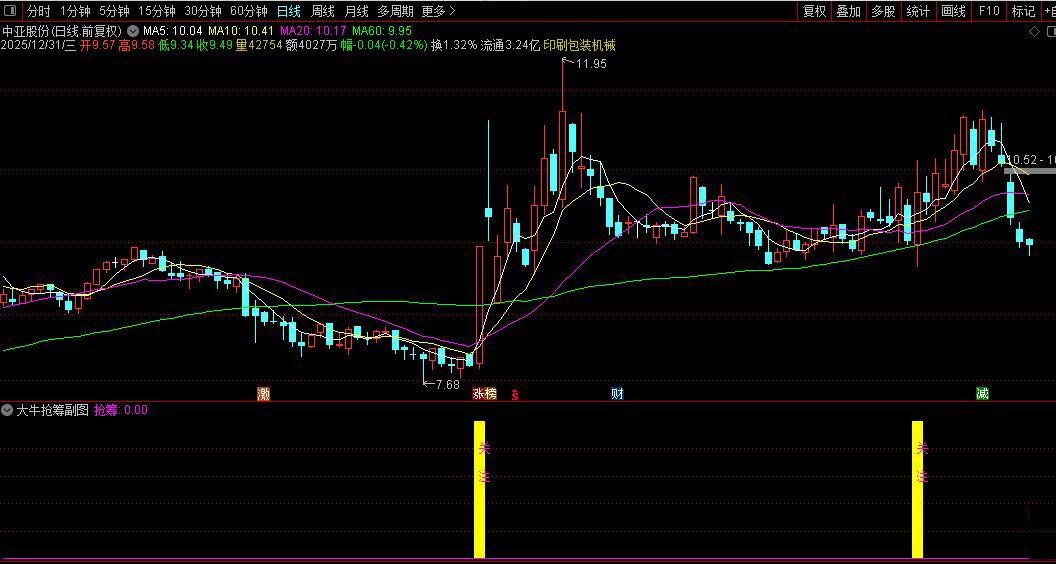Click the 中亚股份(日线.前复权) stock title
The width and height of the screenshot is (1056, 564).
62,30
